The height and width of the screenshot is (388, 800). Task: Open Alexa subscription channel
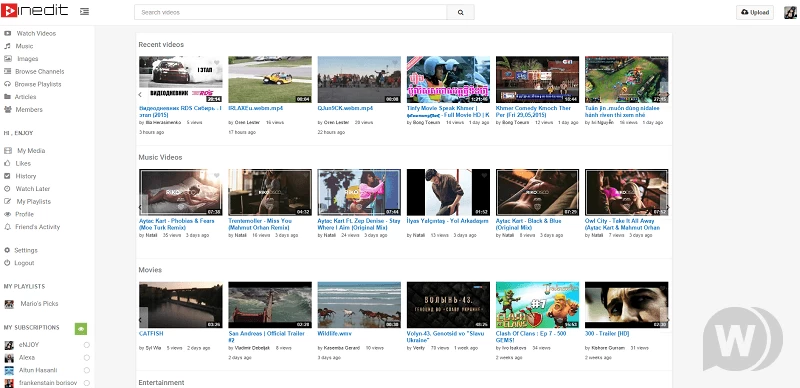pos(27,358)
